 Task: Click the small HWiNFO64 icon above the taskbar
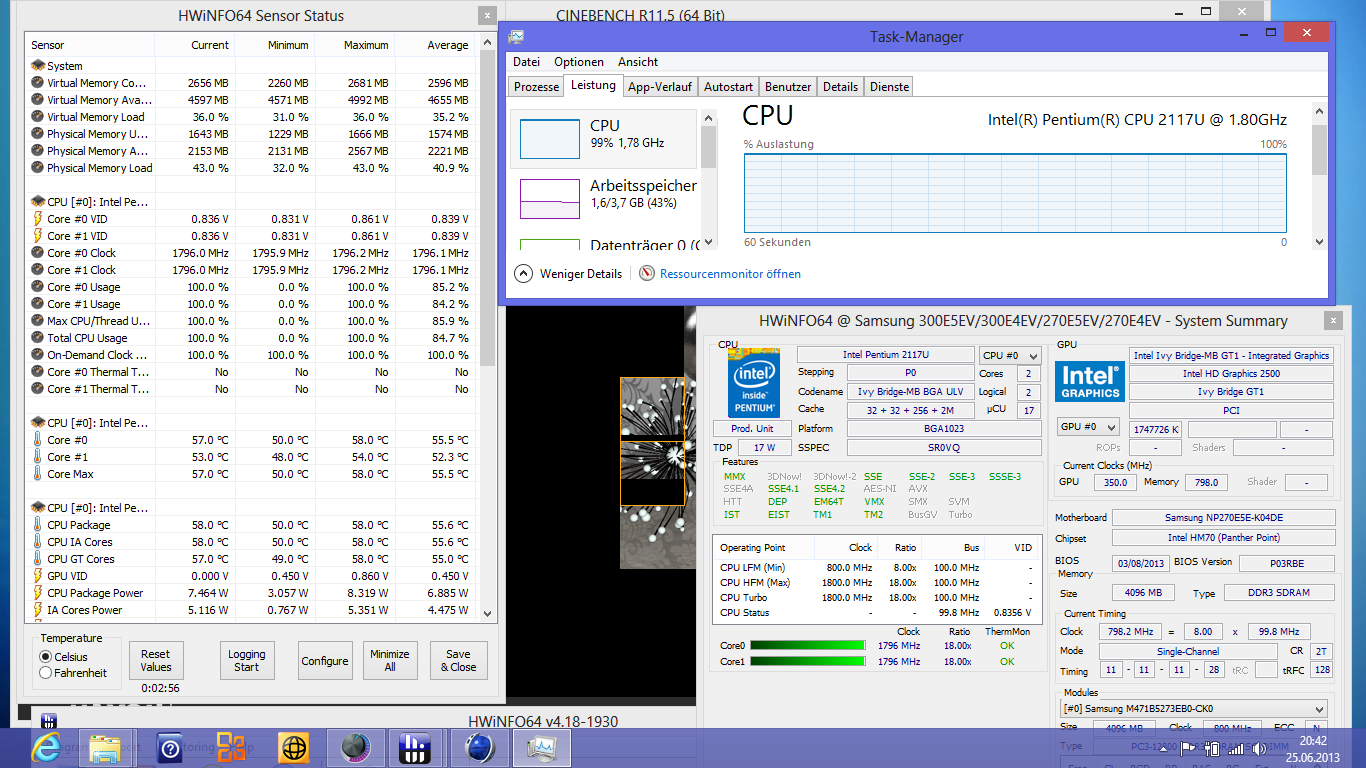pos(47,720)
